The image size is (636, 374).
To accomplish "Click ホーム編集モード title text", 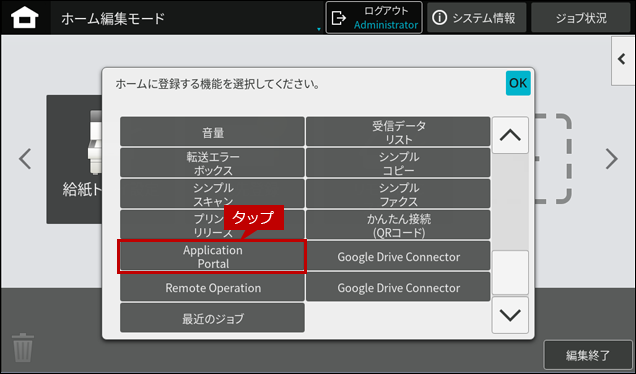I will click(113, 18).
